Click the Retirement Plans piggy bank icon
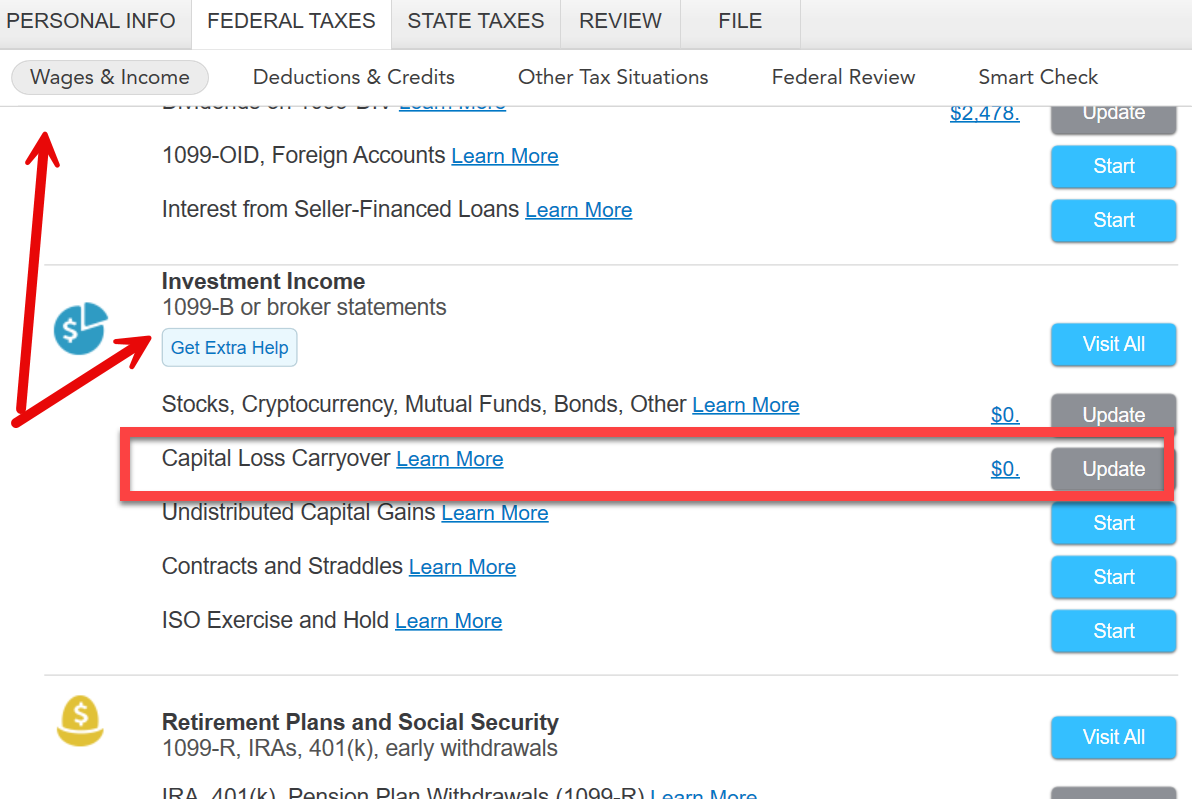1192x799 pixels. [80, 722]
